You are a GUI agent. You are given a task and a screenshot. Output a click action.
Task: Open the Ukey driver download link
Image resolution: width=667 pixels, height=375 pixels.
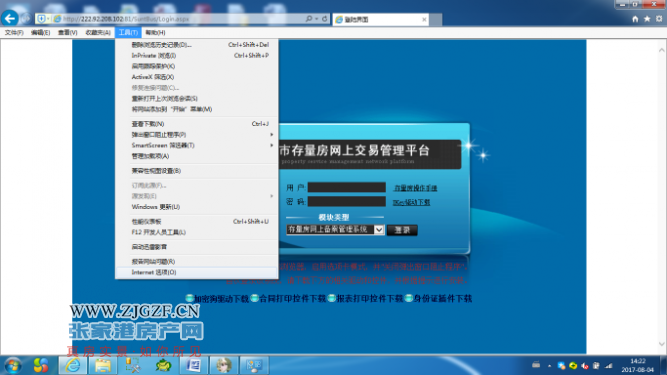[x=411, y=202]
